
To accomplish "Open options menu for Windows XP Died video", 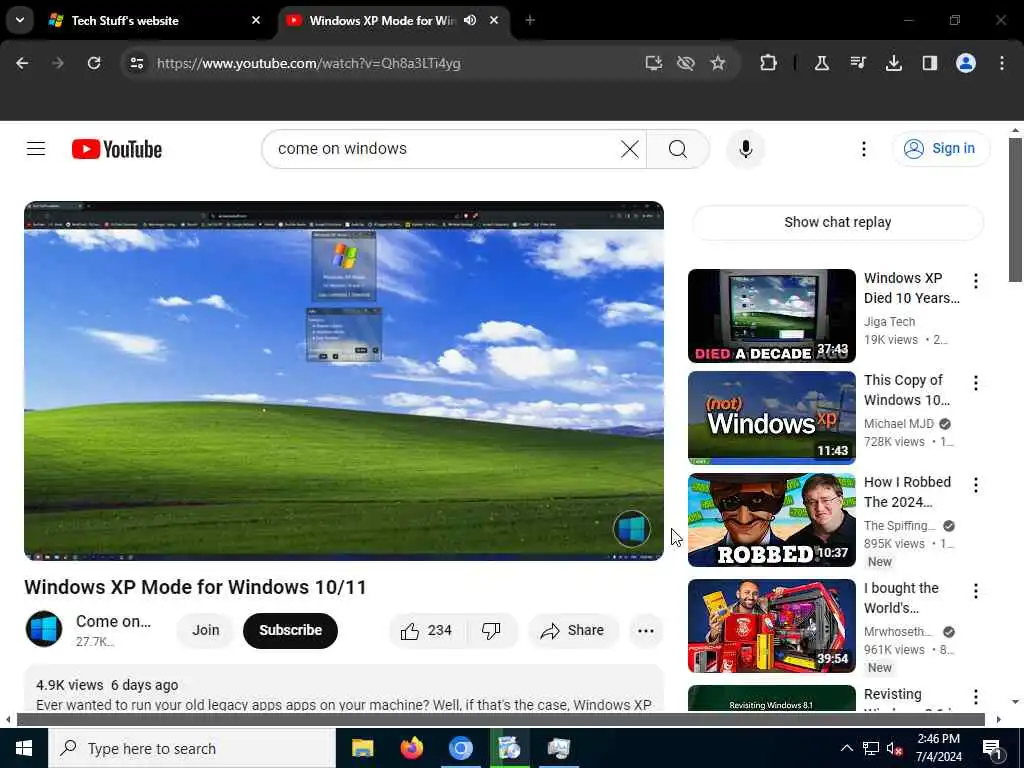I will (x=976, y=281).
